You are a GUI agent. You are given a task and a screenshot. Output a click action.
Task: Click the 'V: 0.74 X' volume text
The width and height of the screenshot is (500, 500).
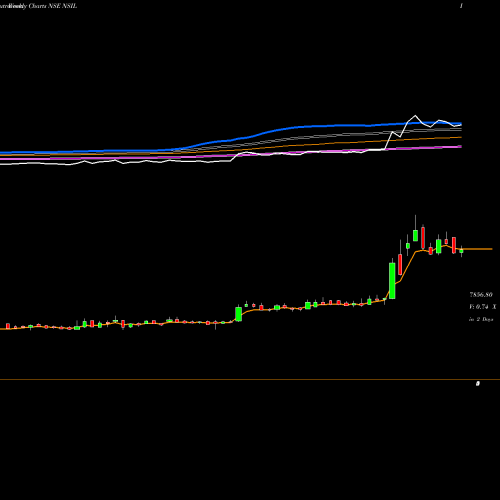(482, 307)
